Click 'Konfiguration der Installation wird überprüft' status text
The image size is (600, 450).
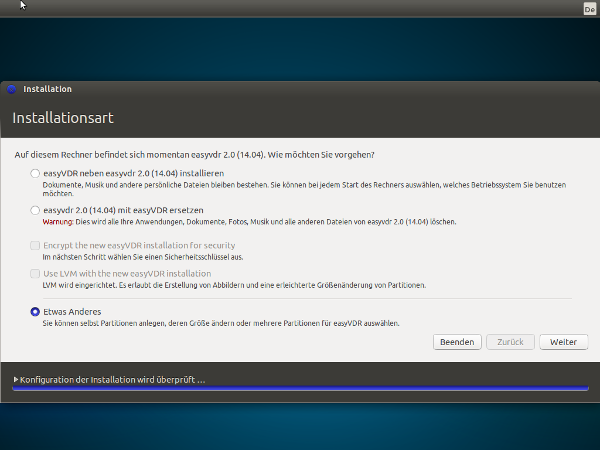click(112, 380)
